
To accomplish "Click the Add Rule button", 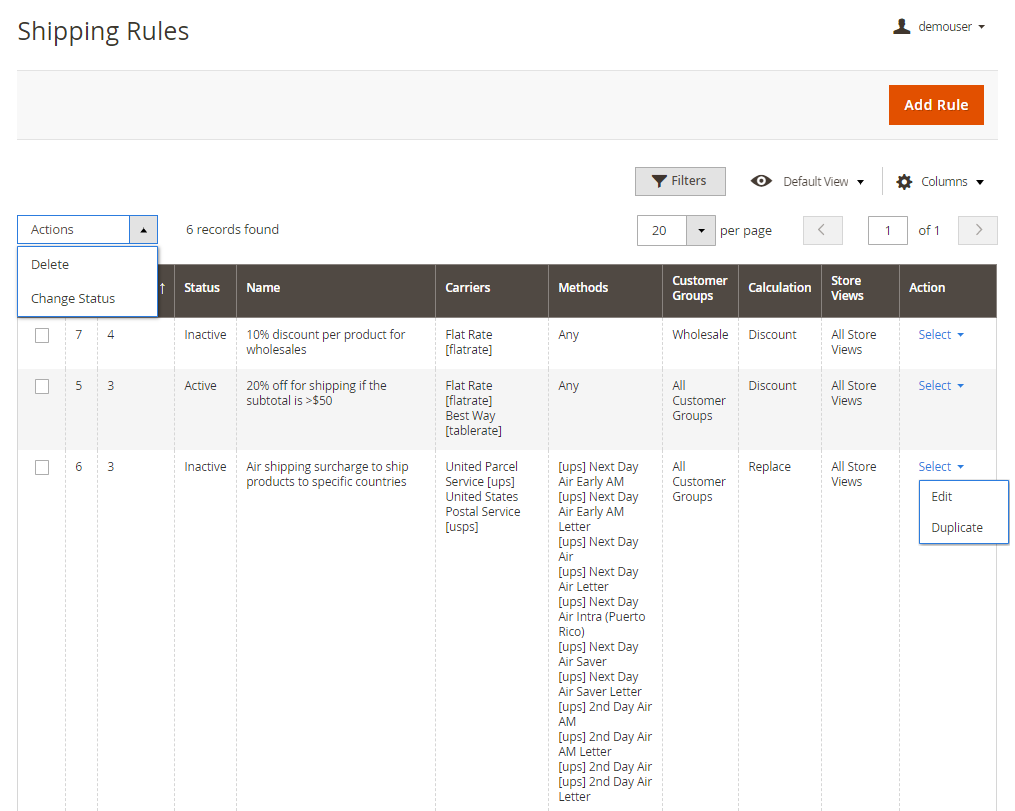I will point(935,105).
